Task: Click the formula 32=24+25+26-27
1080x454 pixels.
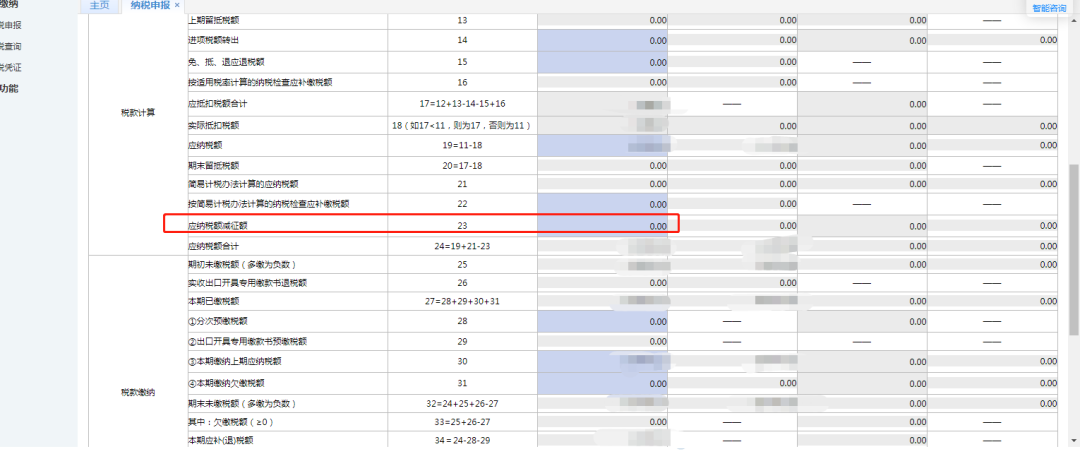Action: pyautogui.click(x=462, y=403)
